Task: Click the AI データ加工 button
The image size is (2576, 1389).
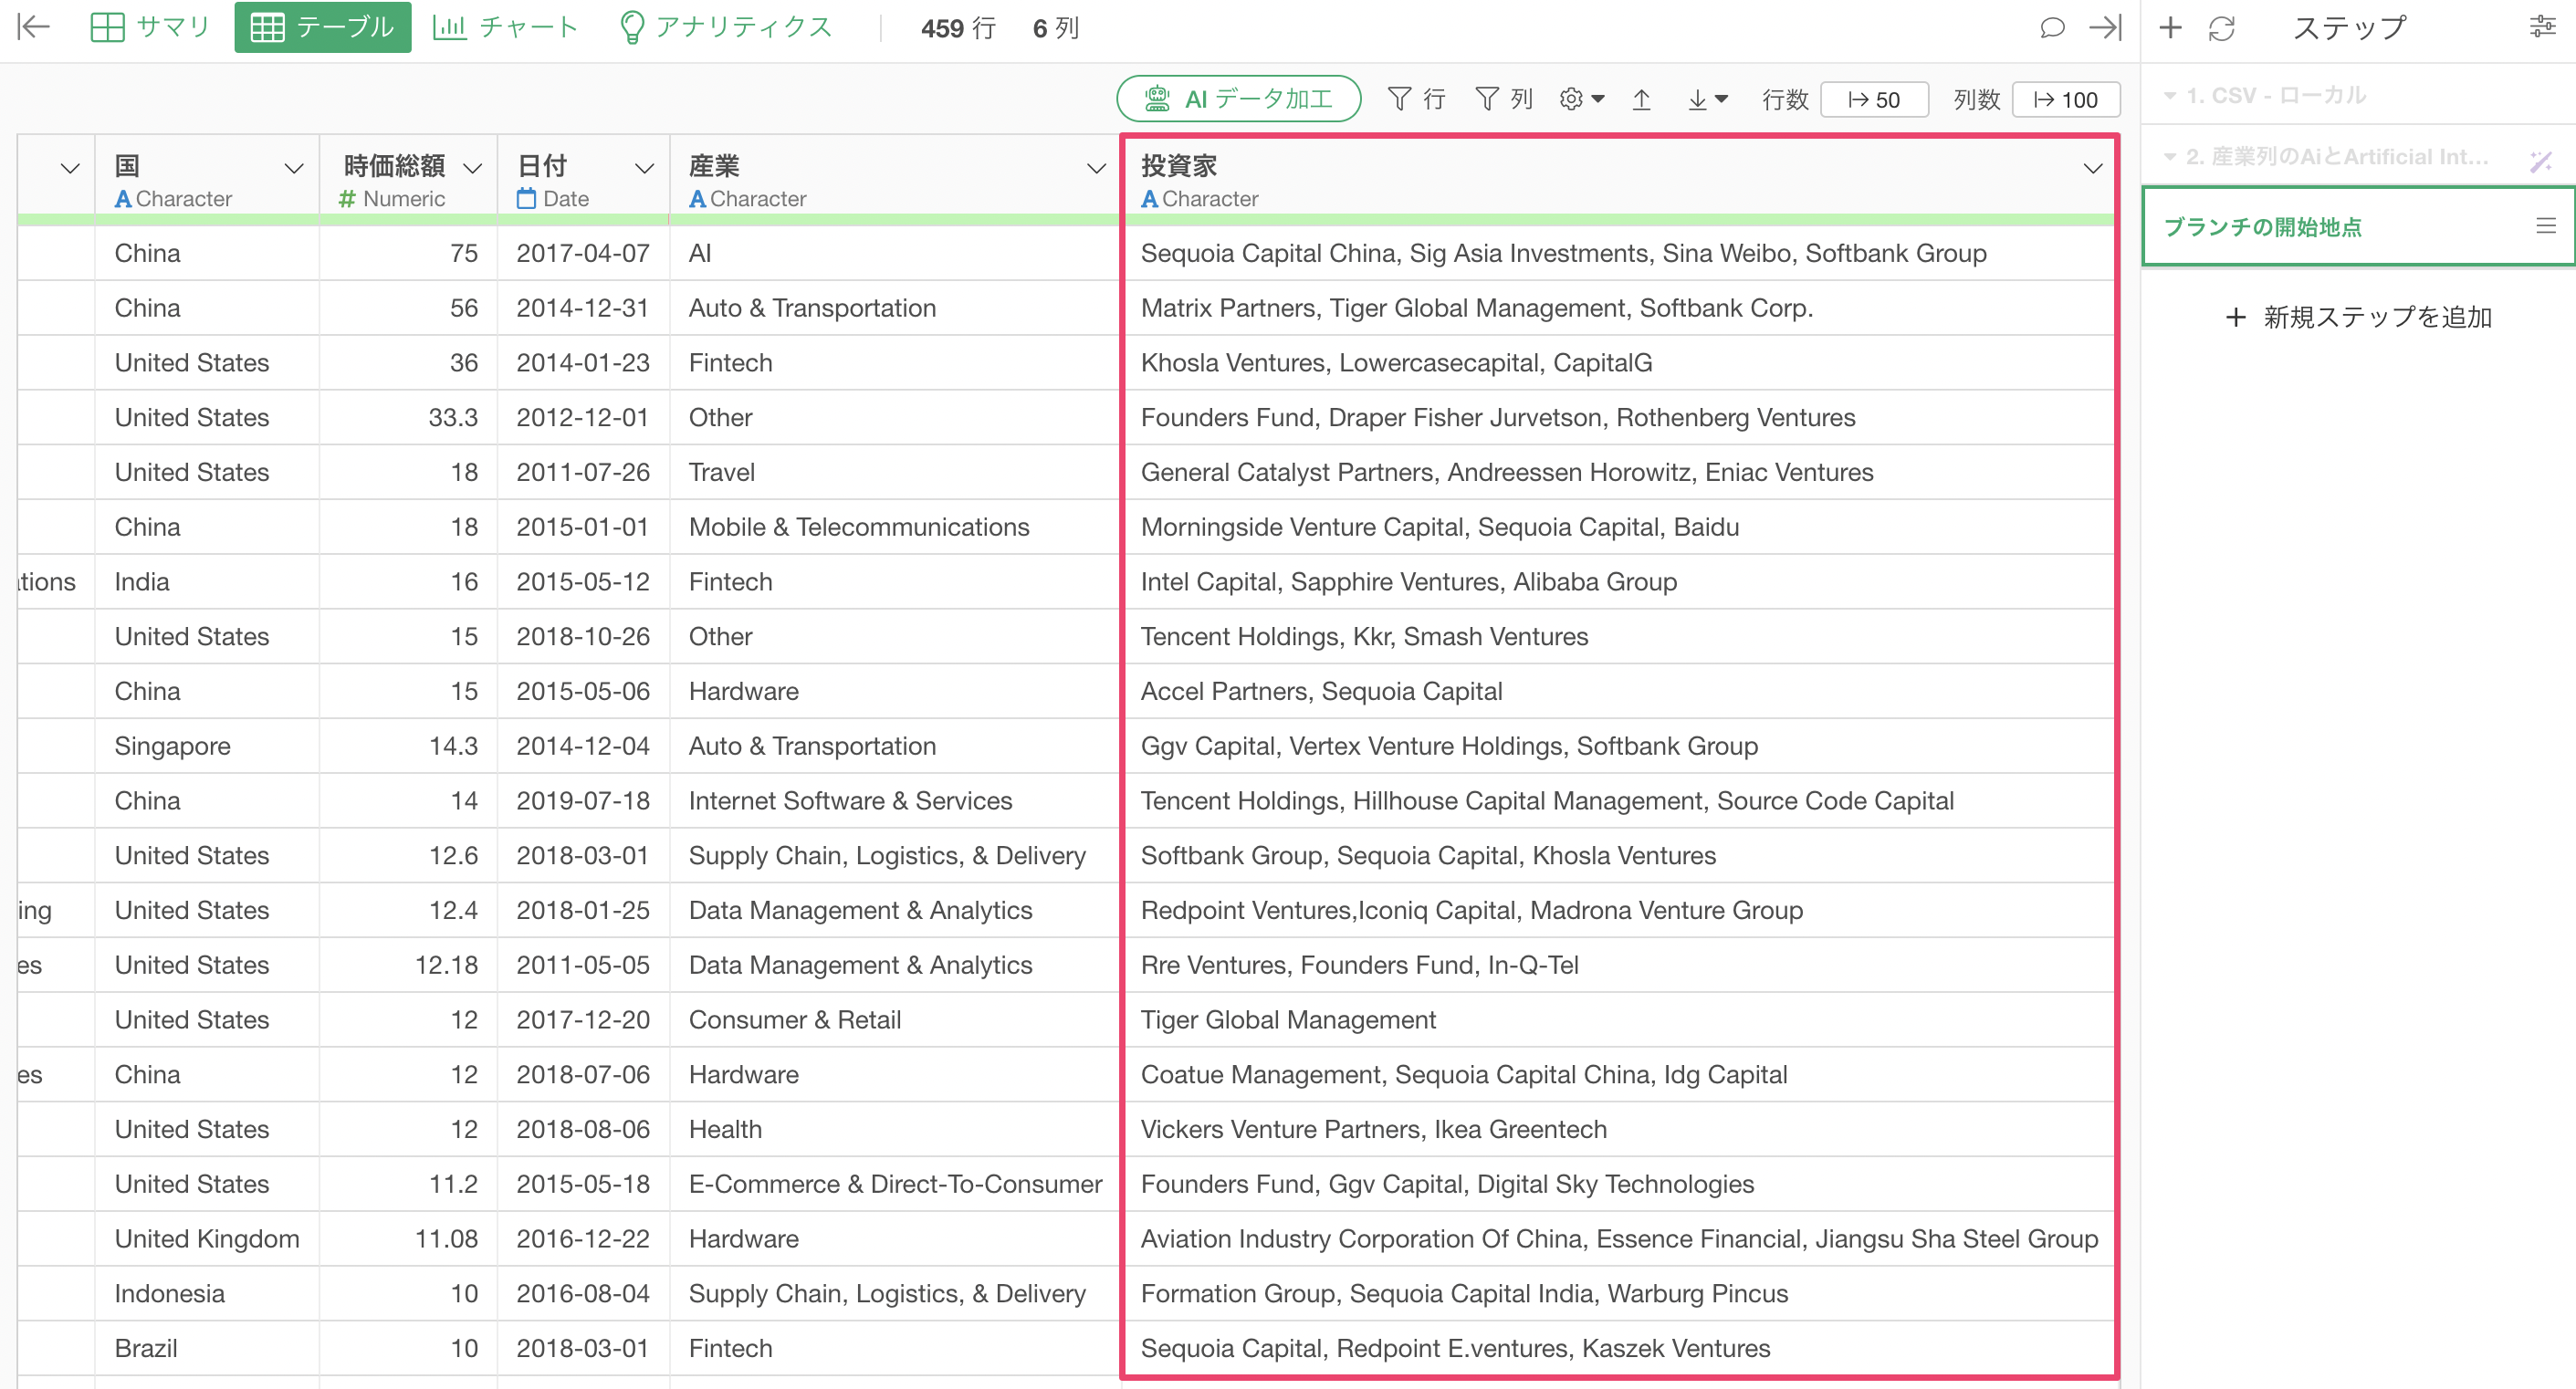Action: (x=1238, y=99)
